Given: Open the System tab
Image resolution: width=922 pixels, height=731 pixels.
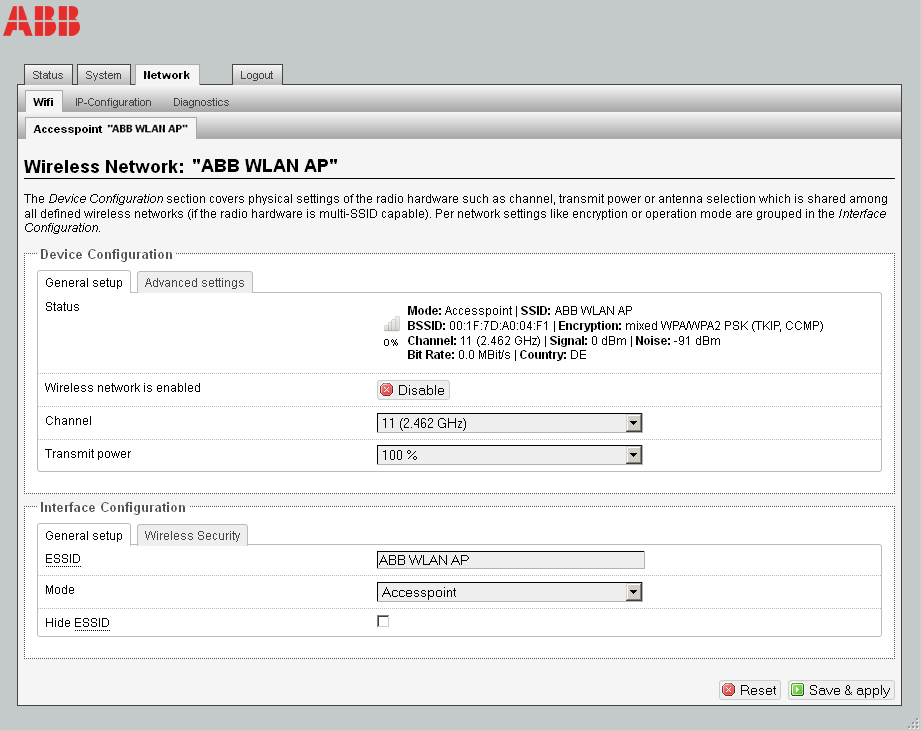Looking at the screenshot, I should (x=103, y=75).
